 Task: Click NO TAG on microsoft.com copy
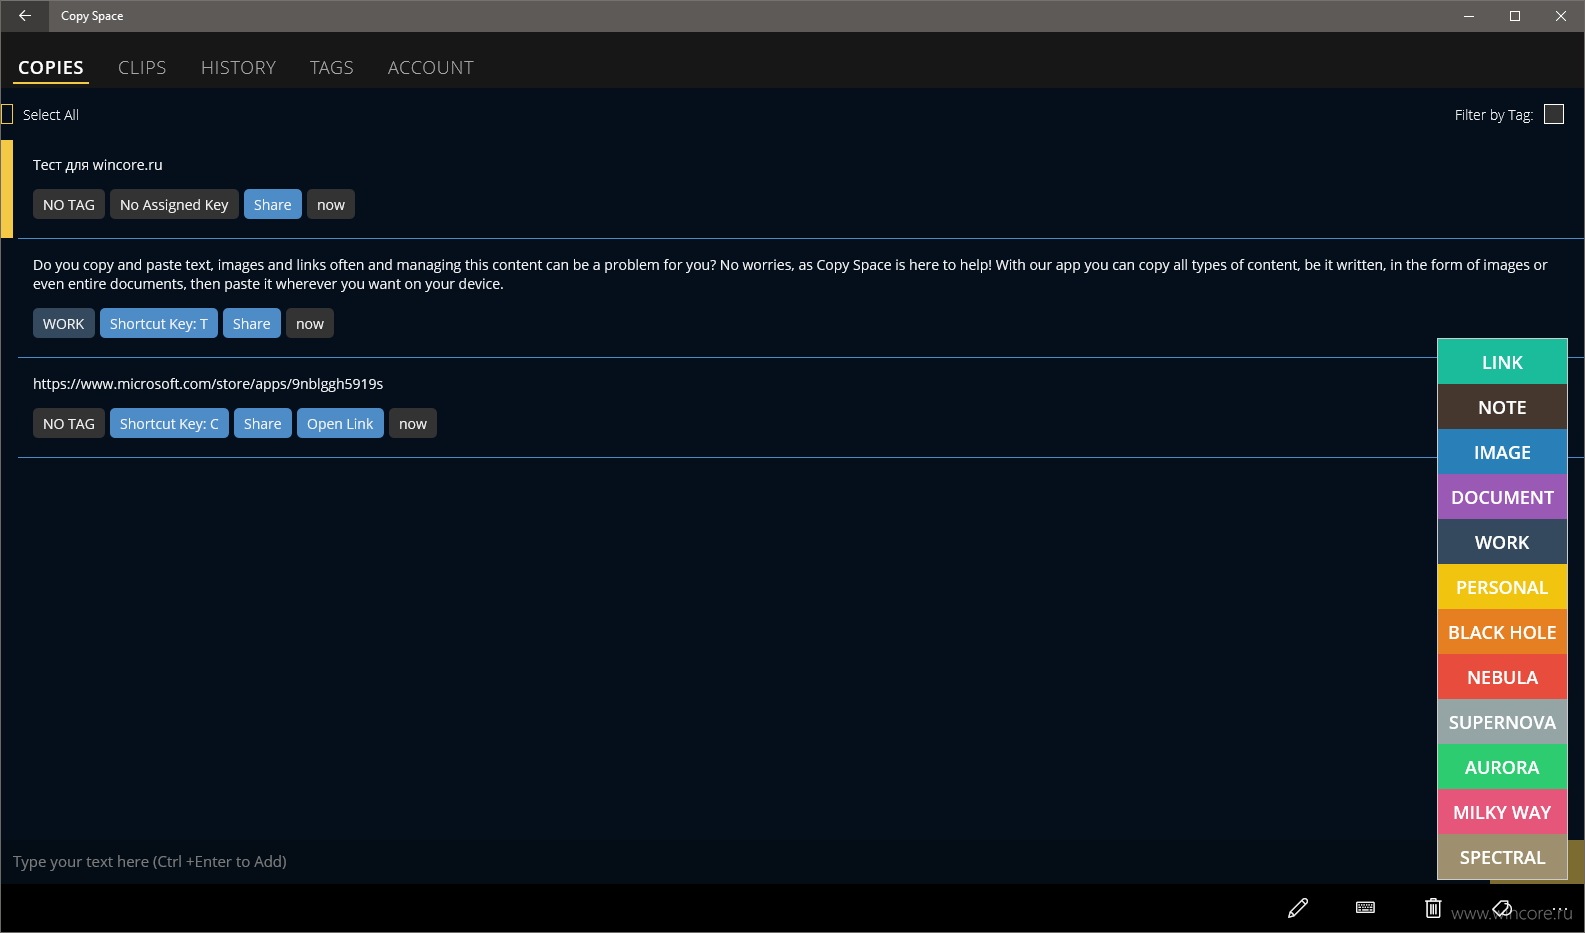69,423
